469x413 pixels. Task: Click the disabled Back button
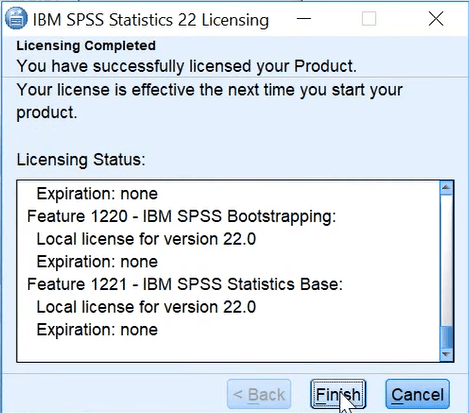259,394
